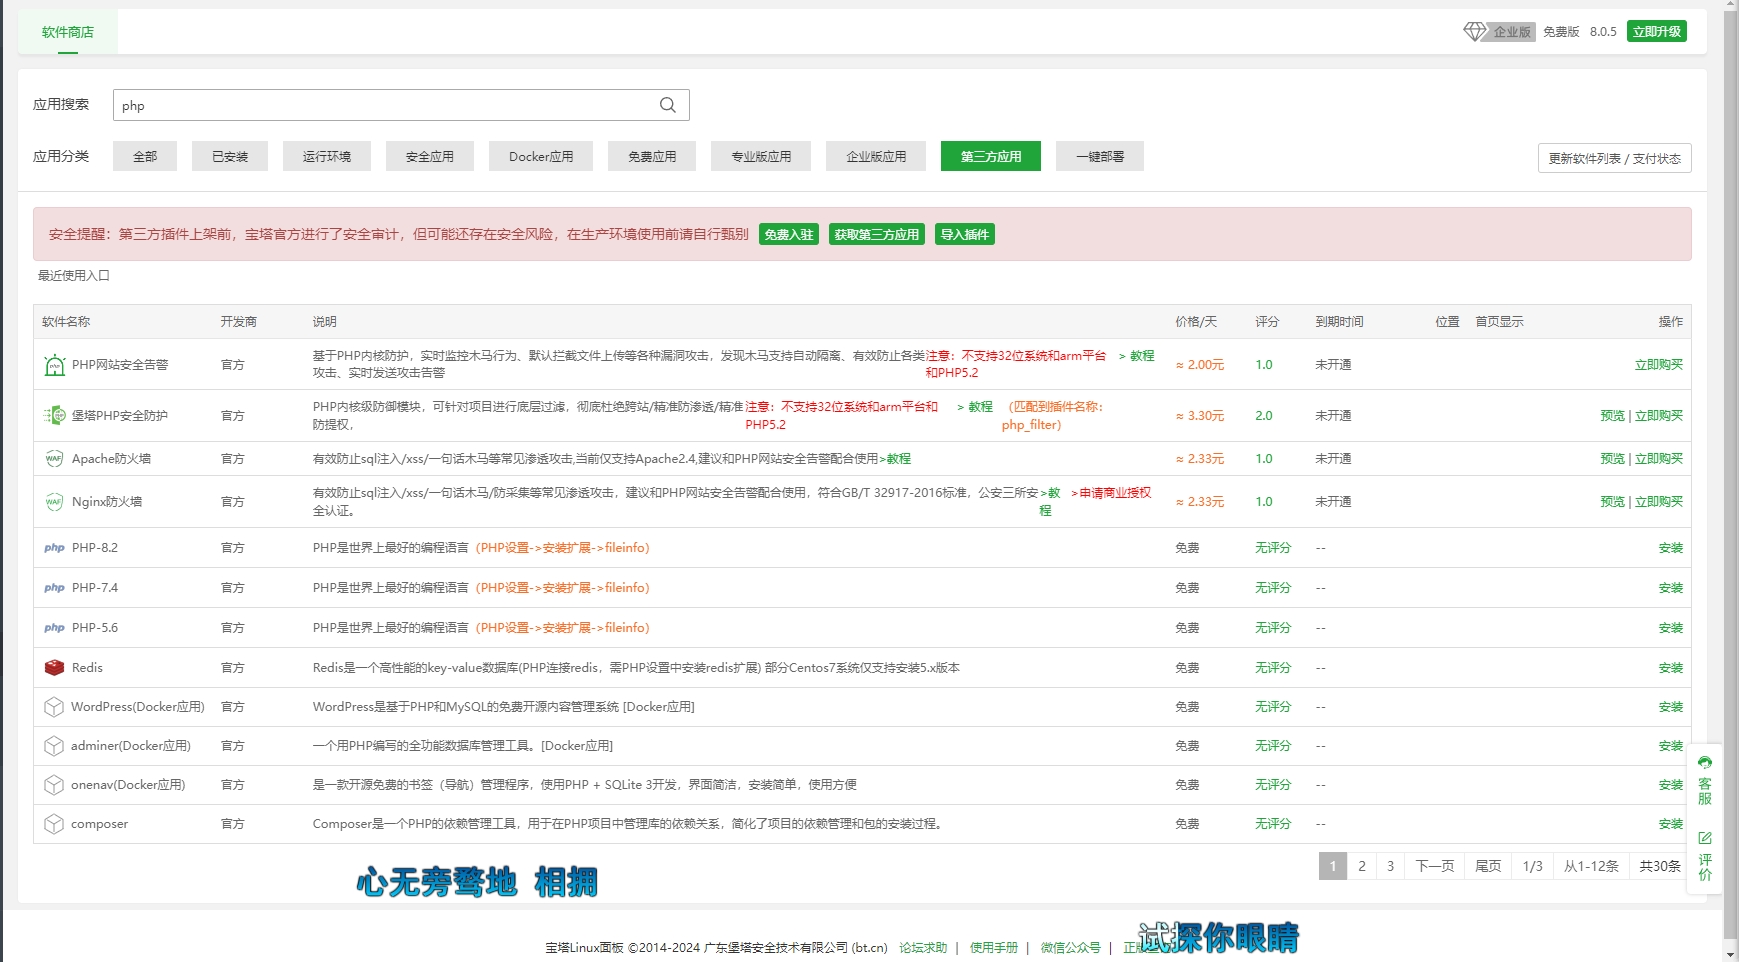Open 论坛求助 footer link
Image resolution: width=1739 pixels, height=962 pixels.
(923, 948)
